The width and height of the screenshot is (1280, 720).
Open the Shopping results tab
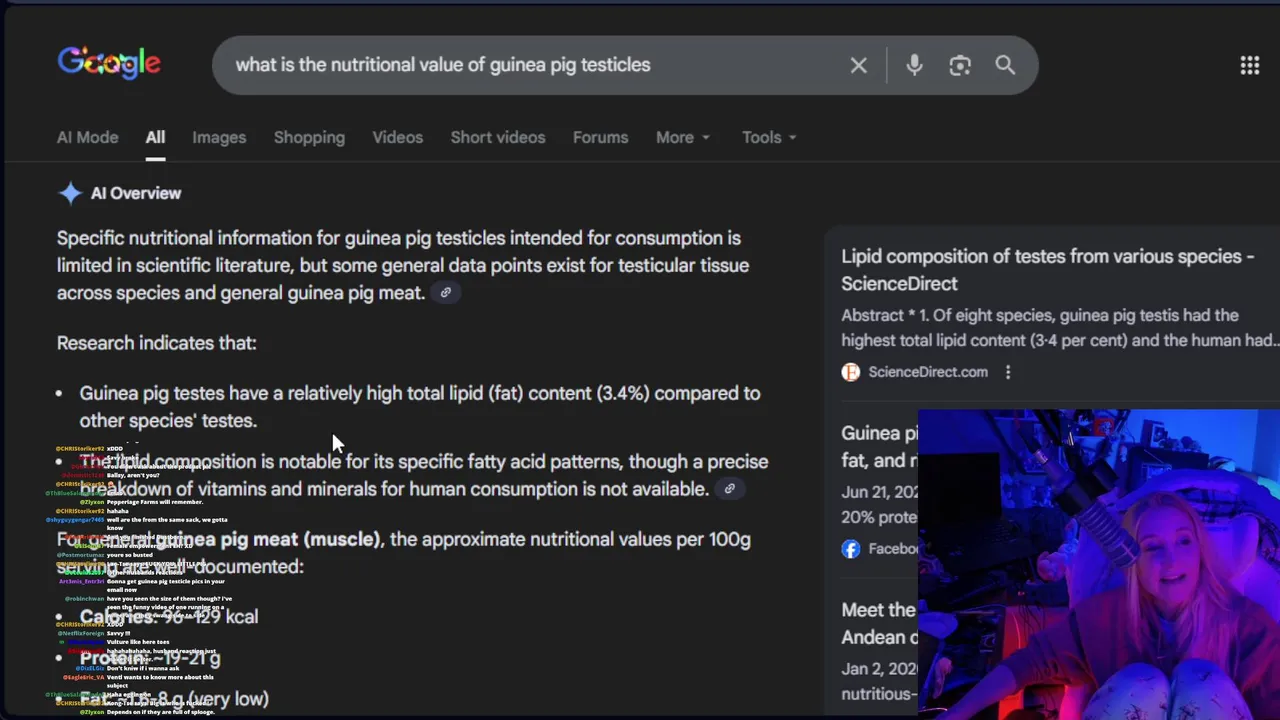tap(309, 138)
